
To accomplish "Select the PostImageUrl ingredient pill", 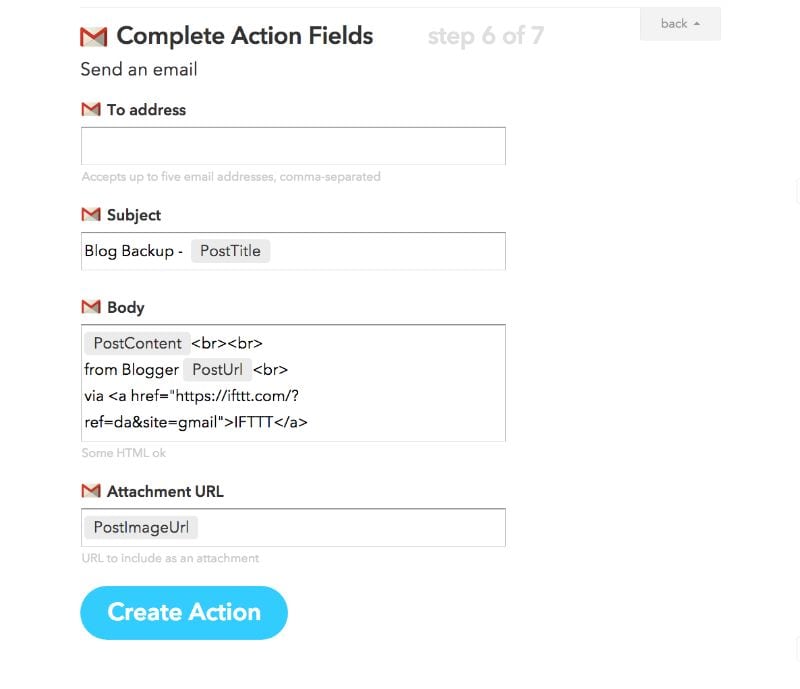I will 140,527.
